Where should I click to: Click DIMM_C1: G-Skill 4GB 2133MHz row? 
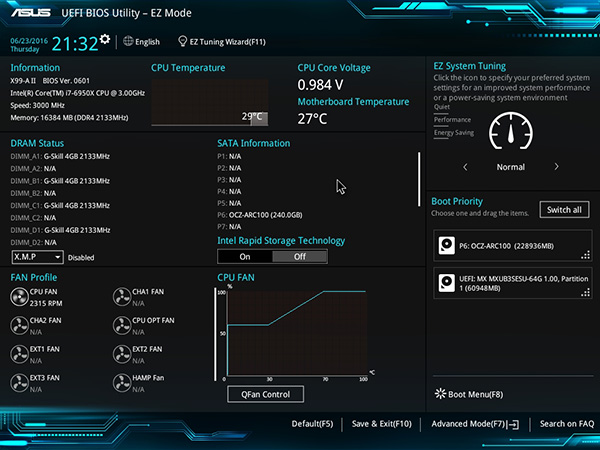coord(60,205)
